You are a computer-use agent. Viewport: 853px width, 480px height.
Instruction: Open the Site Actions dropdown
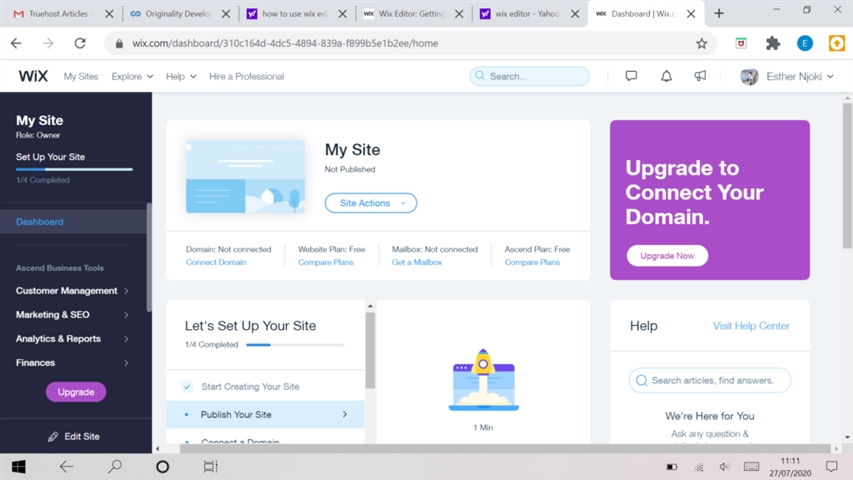[x=370, y=203]
